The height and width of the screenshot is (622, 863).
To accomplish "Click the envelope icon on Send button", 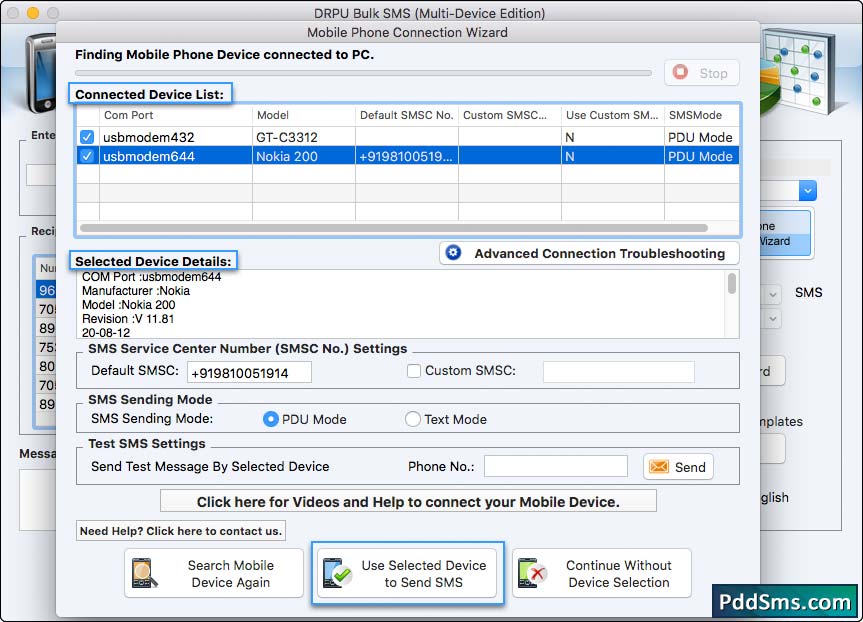I will (x=659, y=467).
